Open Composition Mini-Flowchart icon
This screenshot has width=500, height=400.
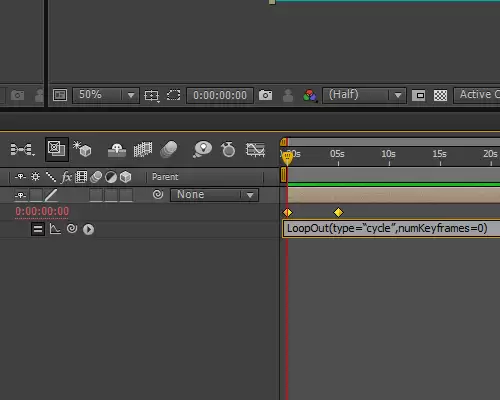click(x=22, y=149)
